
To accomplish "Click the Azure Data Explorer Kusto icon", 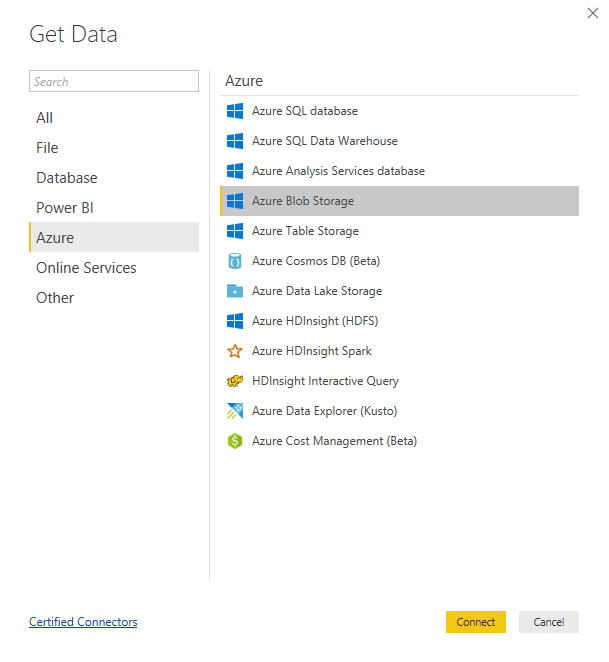I will pos(235,411).
